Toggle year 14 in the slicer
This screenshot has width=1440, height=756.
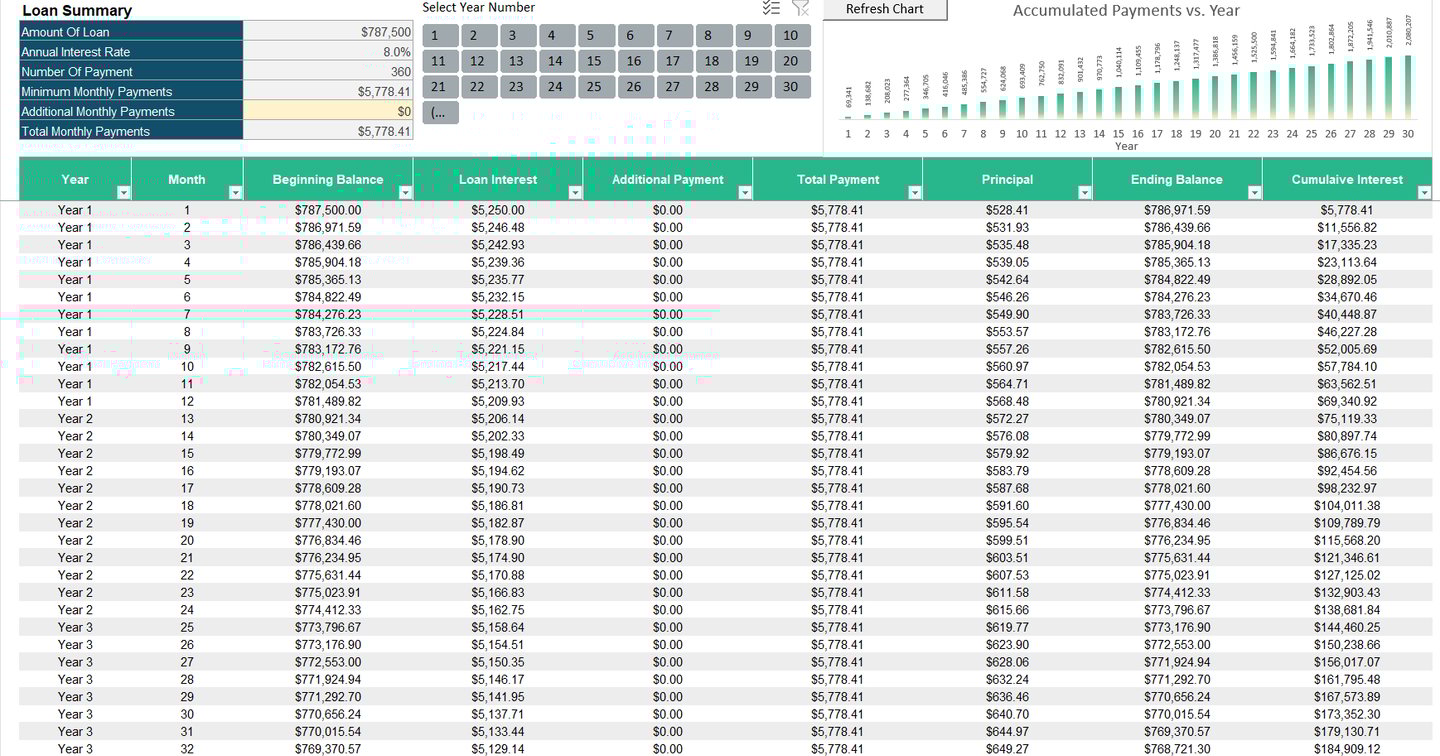[x=556, y=60]
